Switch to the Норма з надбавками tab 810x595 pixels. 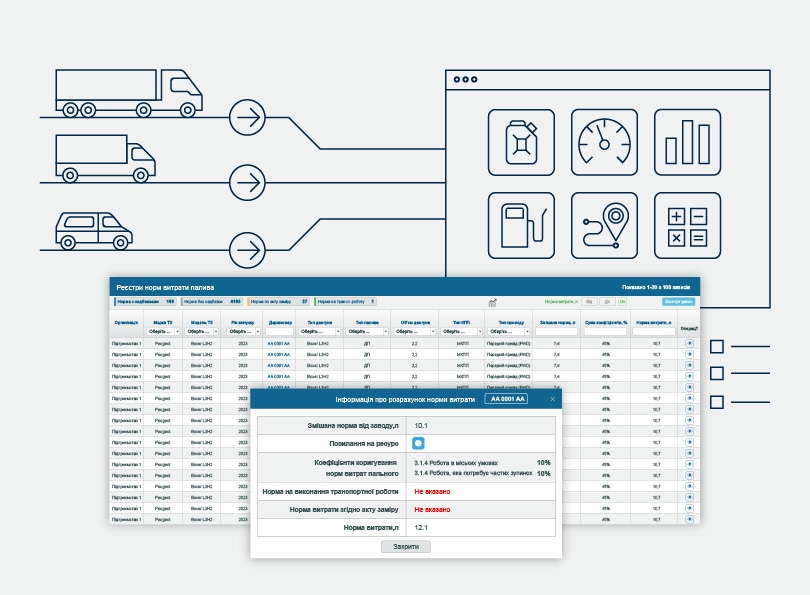point(146,301)
